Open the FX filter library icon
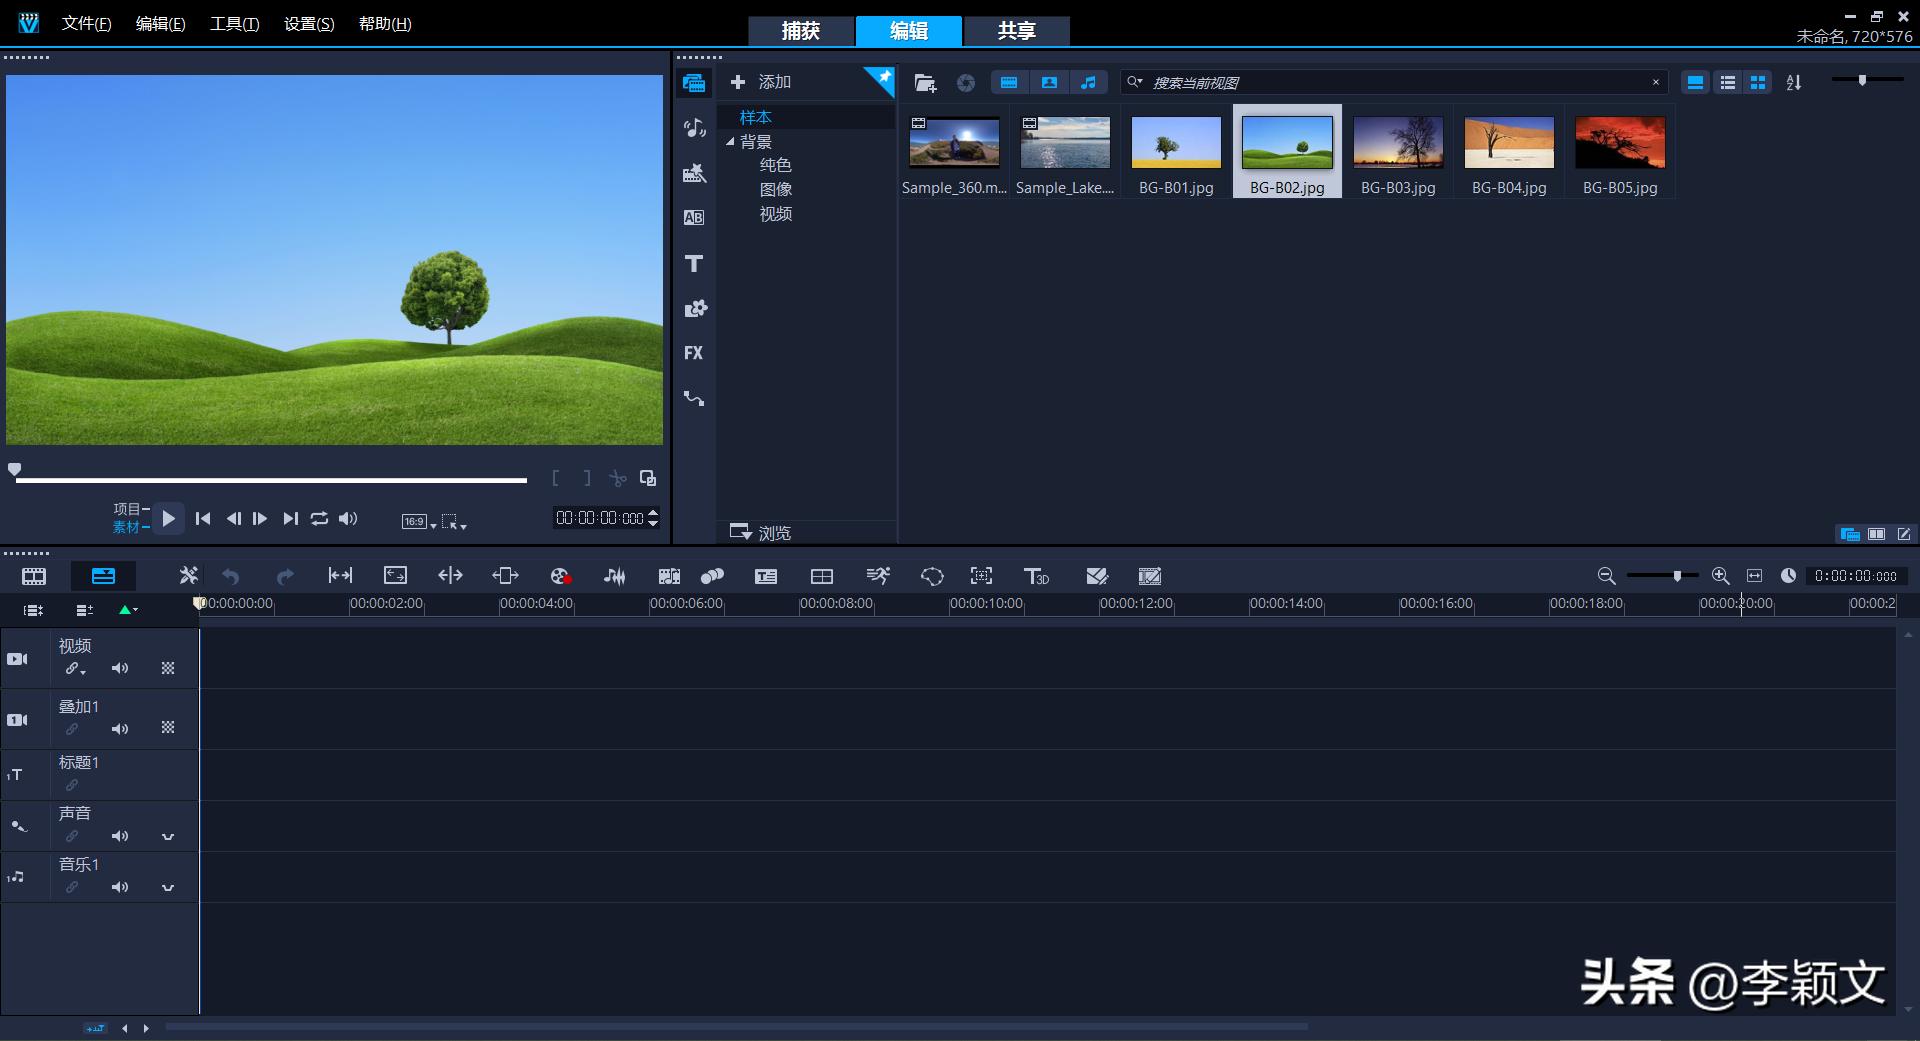 coord(693,353)
